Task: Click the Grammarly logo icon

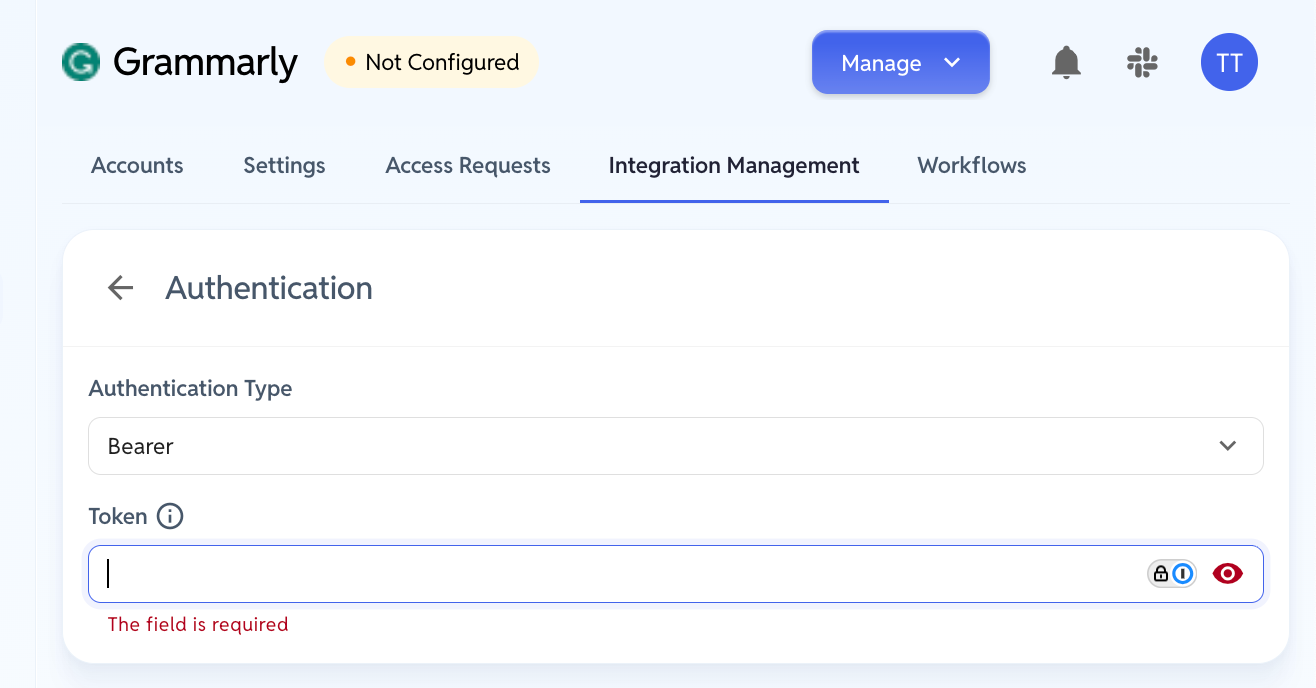Action: 81,62
